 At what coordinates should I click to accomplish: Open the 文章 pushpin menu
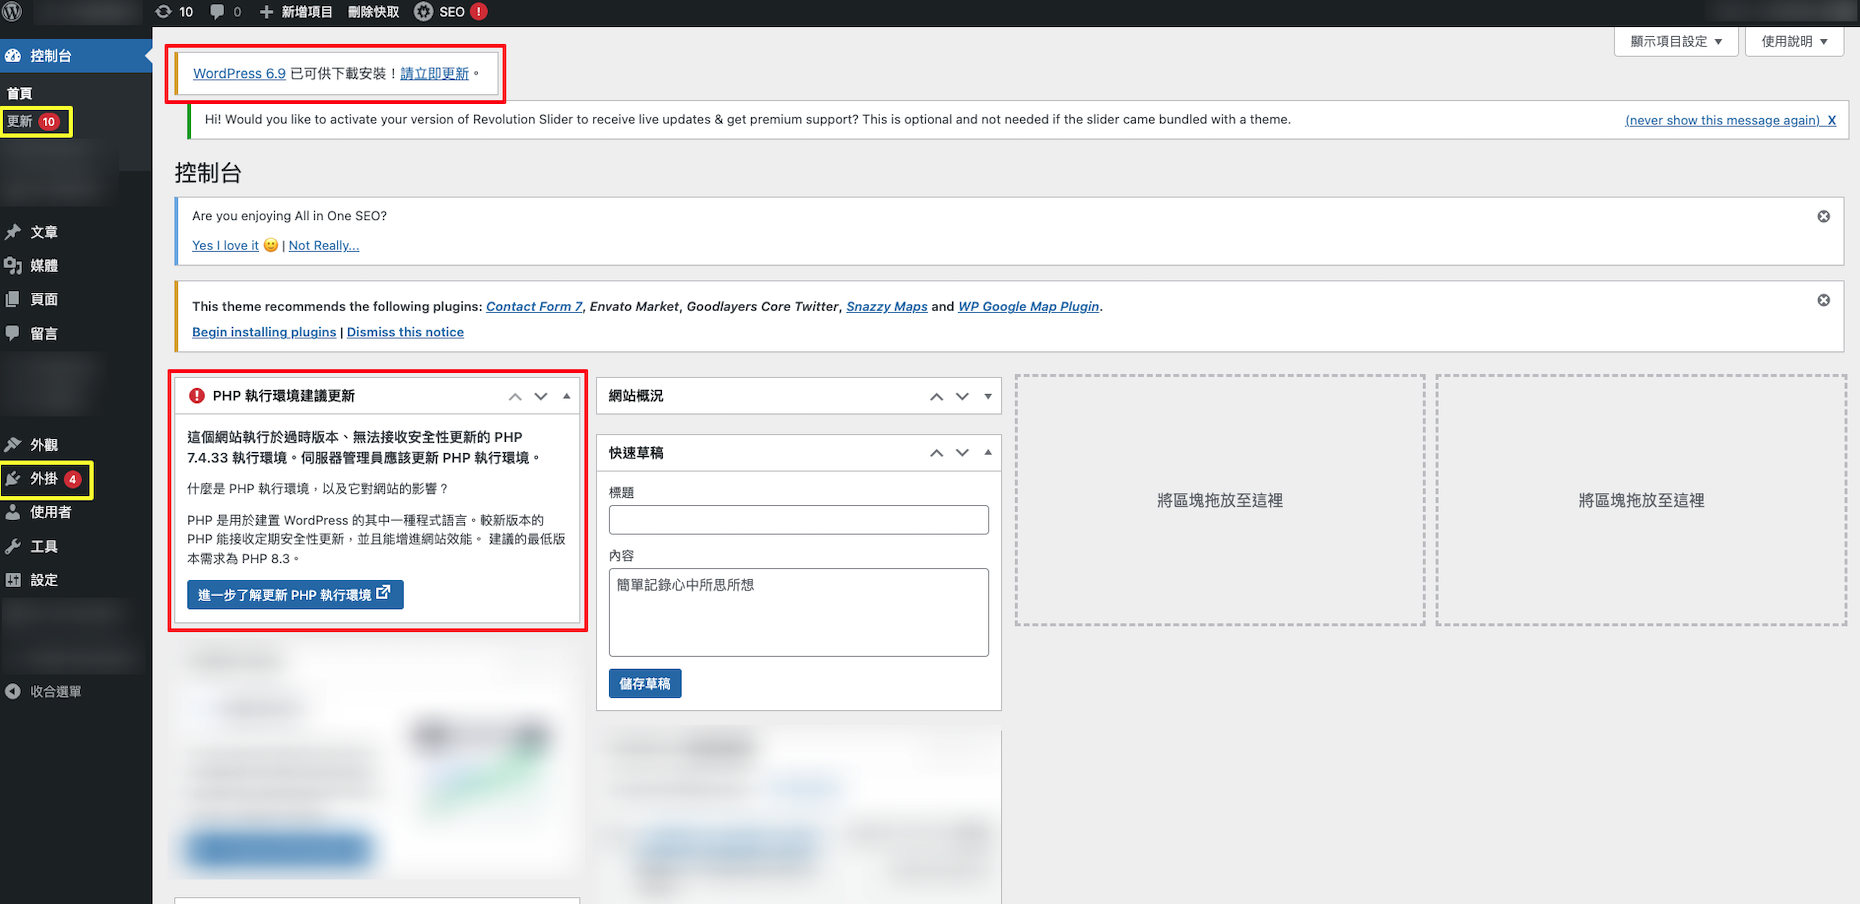point(13,232)
